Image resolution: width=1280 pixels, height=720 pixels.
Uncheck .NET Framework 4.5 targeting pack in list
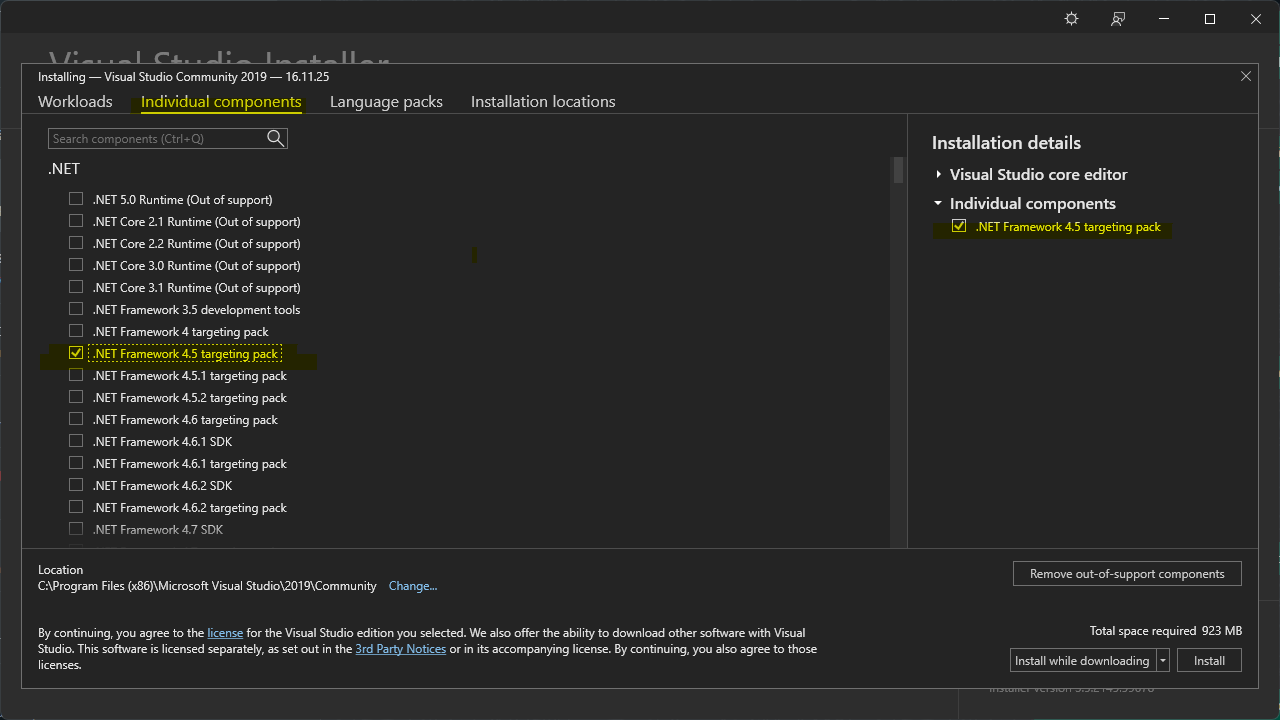point(76,353)
